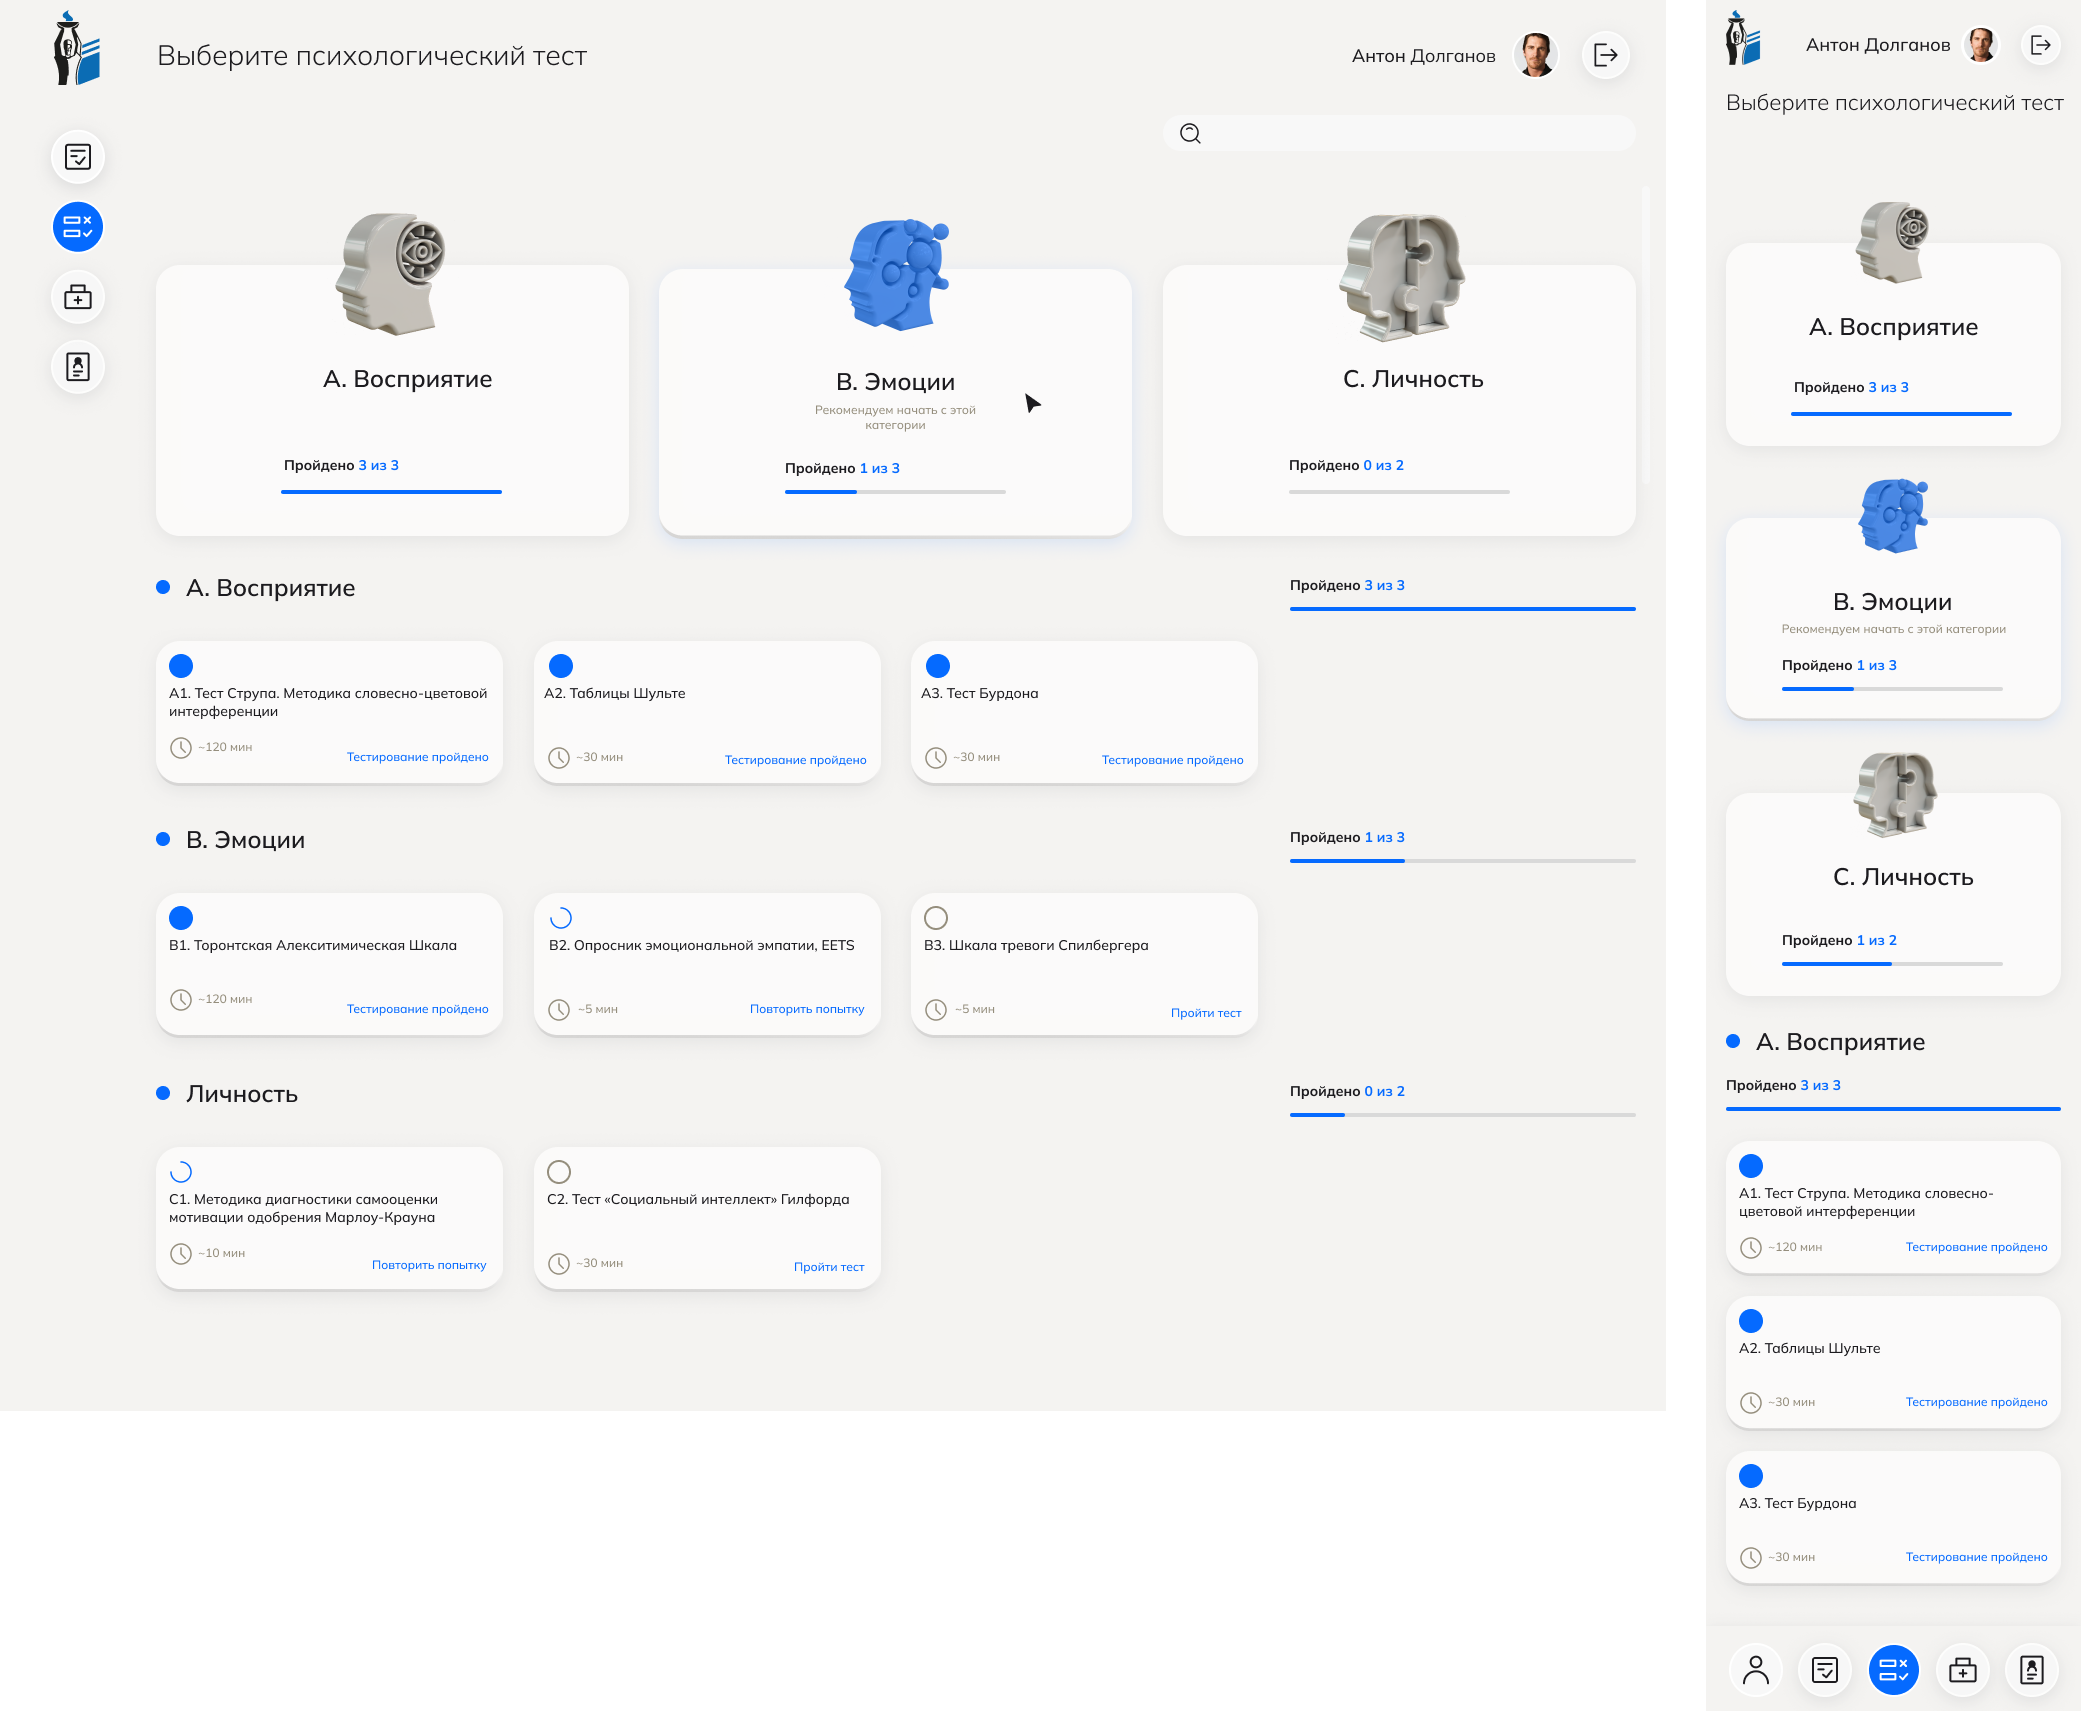Tap the medical kit icon in bottom bar

tap(1962, 1670)
